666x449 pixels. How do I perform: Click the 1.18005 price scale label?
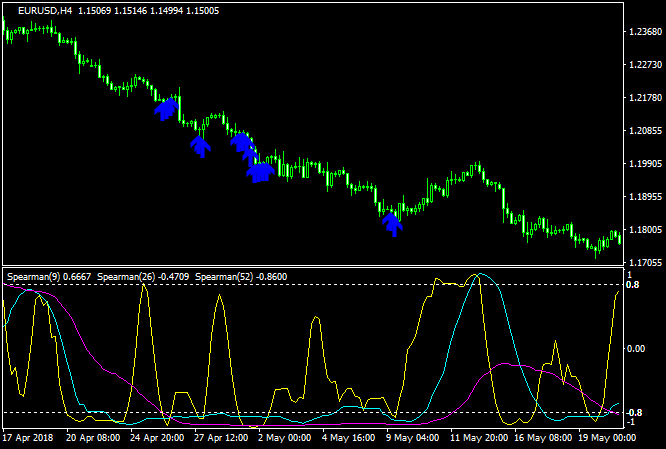click(x=644, y=230)
